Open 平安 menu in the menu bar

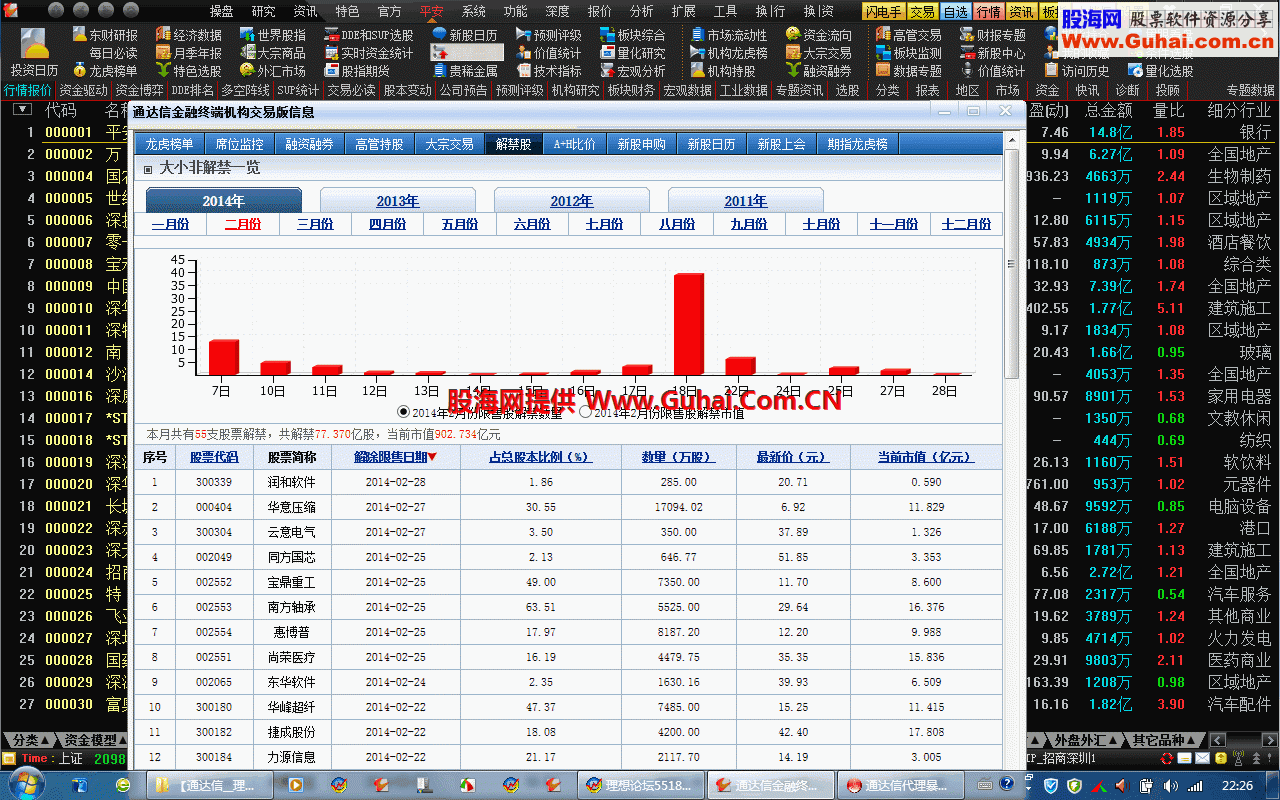pos(432,11)
